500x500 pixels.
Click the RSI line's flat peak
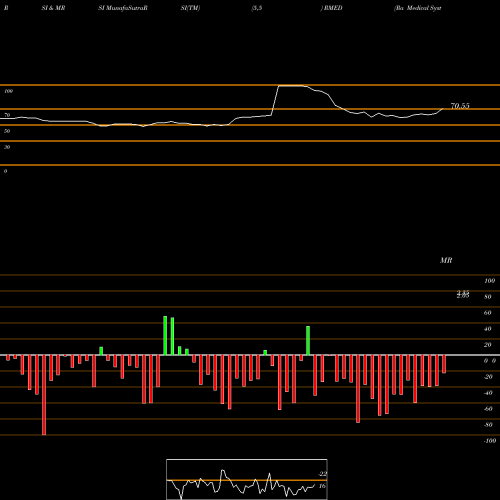click(x=291, y=86)
